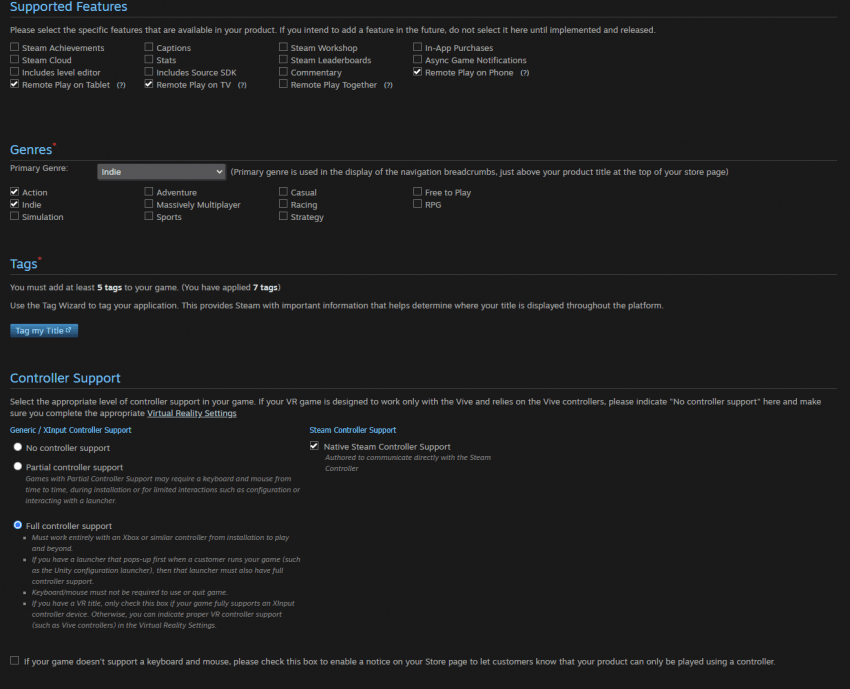Viewport: 850px width, 689px height.
Task: Select No controller support
Action: coord(18,447)
